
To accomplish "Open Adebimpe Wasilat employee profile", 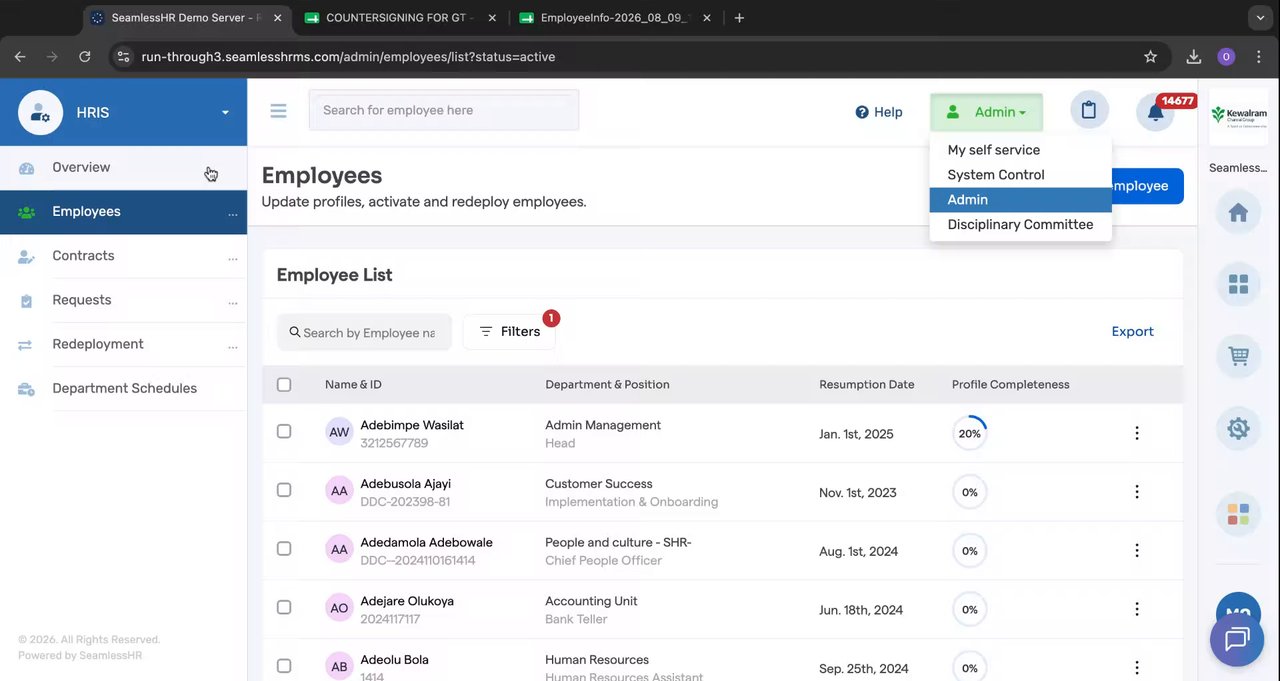I will 412,425.
